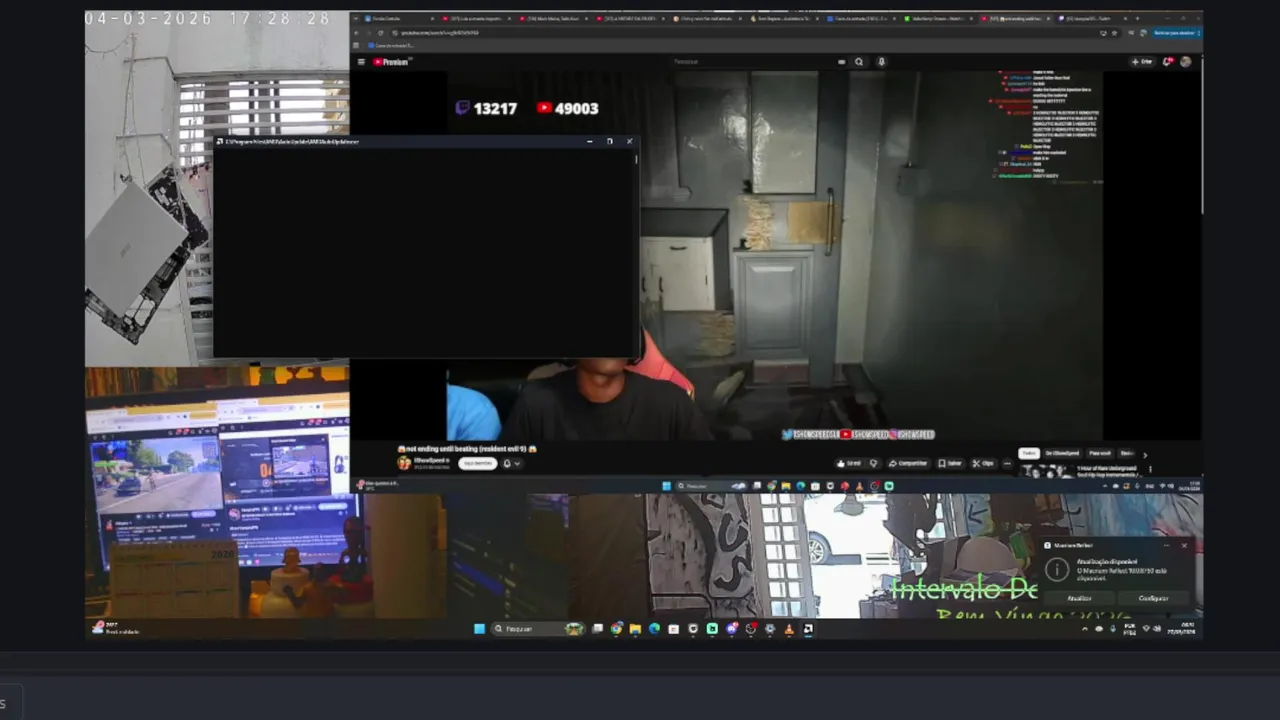Open more actions ellipsis beside Clipe
The width and height of the screenshot is (1280, 720).
pos(1007,463)
